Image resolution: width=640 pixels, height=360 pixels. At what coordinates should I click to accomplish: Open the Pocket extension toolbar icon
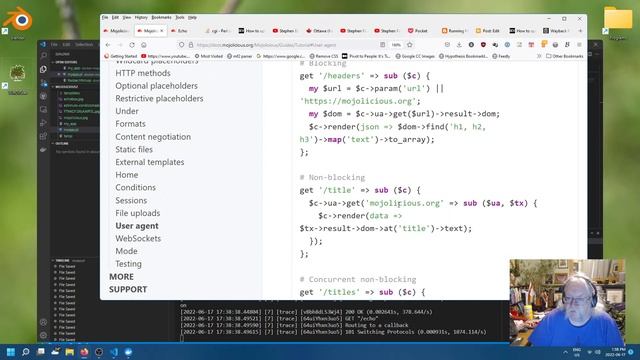[x=447, y=45]
